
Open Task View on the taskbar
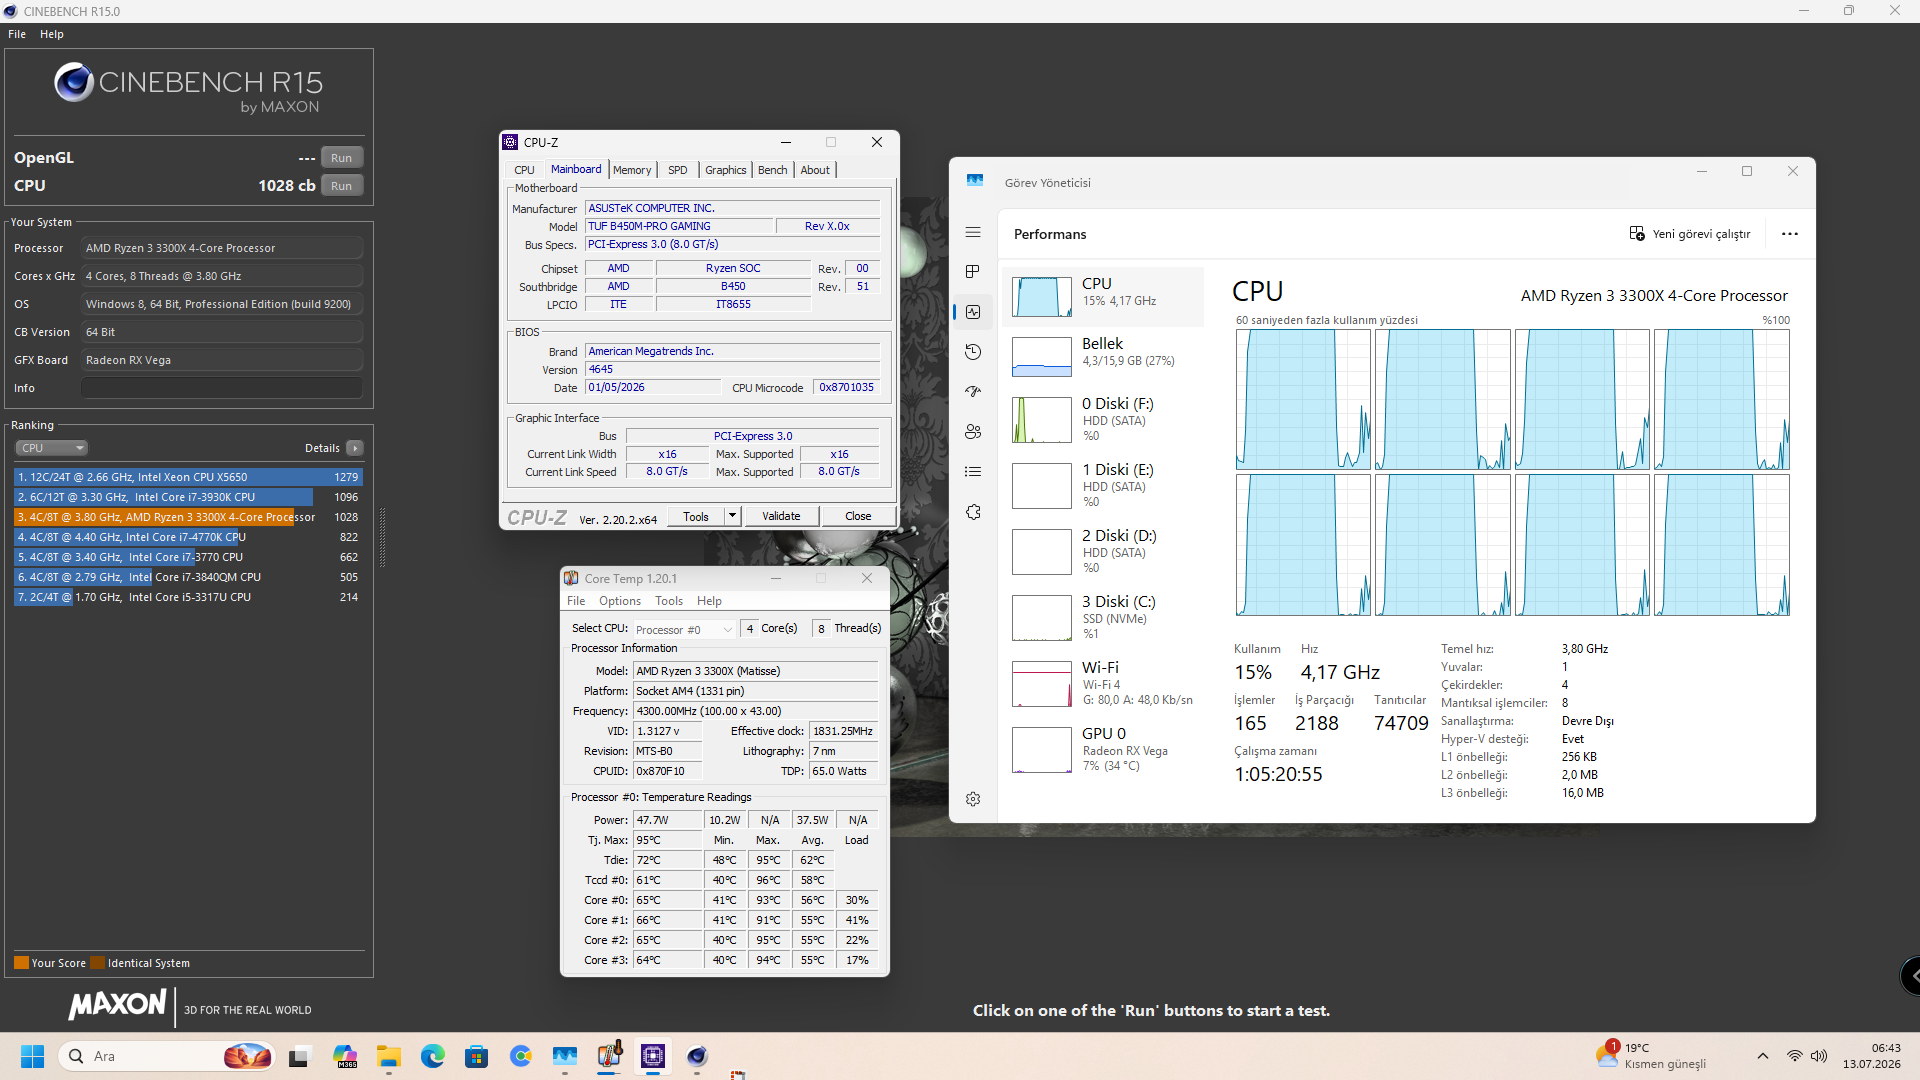click(x=299, y=1056)
